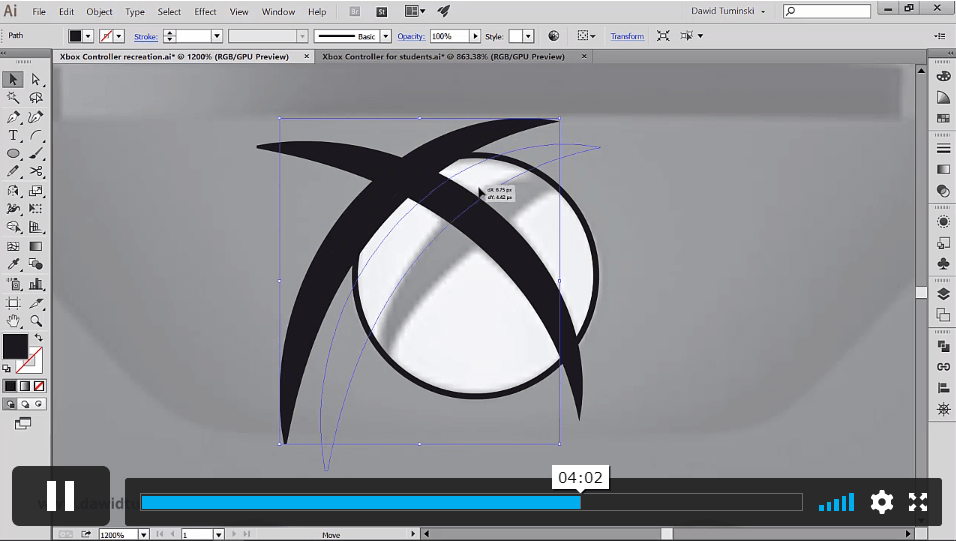Set fill mode to Color
The image size is (956, 541).
point(10,386)
